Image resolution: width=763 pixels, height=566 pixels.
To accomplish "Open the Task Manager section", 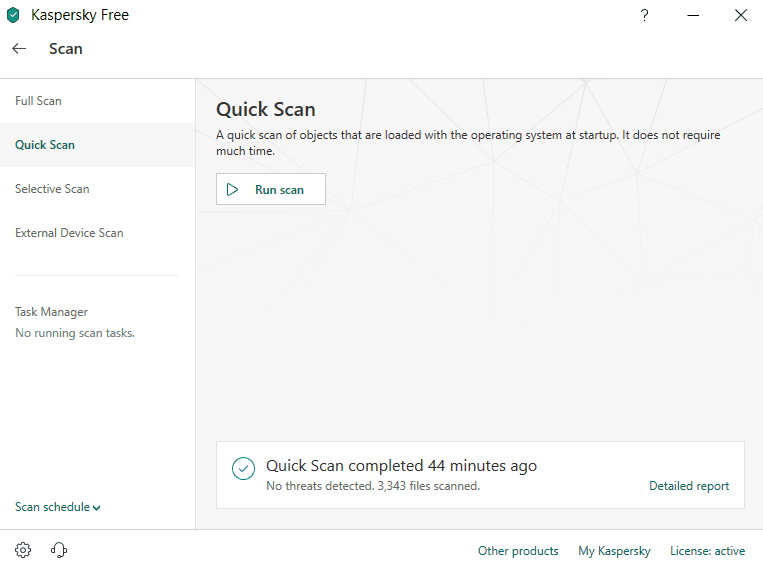I will tap(52, 312).
